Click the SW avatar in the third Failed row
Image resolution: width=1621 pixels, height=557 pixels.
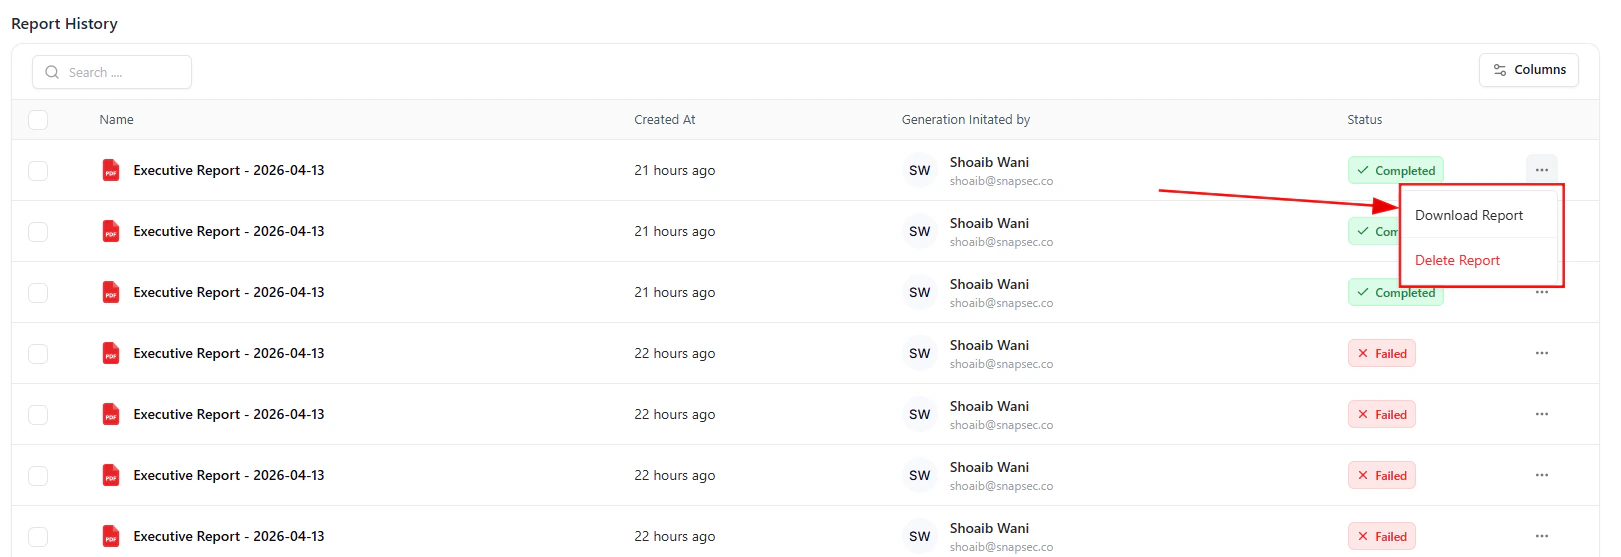tap(920, 476)
